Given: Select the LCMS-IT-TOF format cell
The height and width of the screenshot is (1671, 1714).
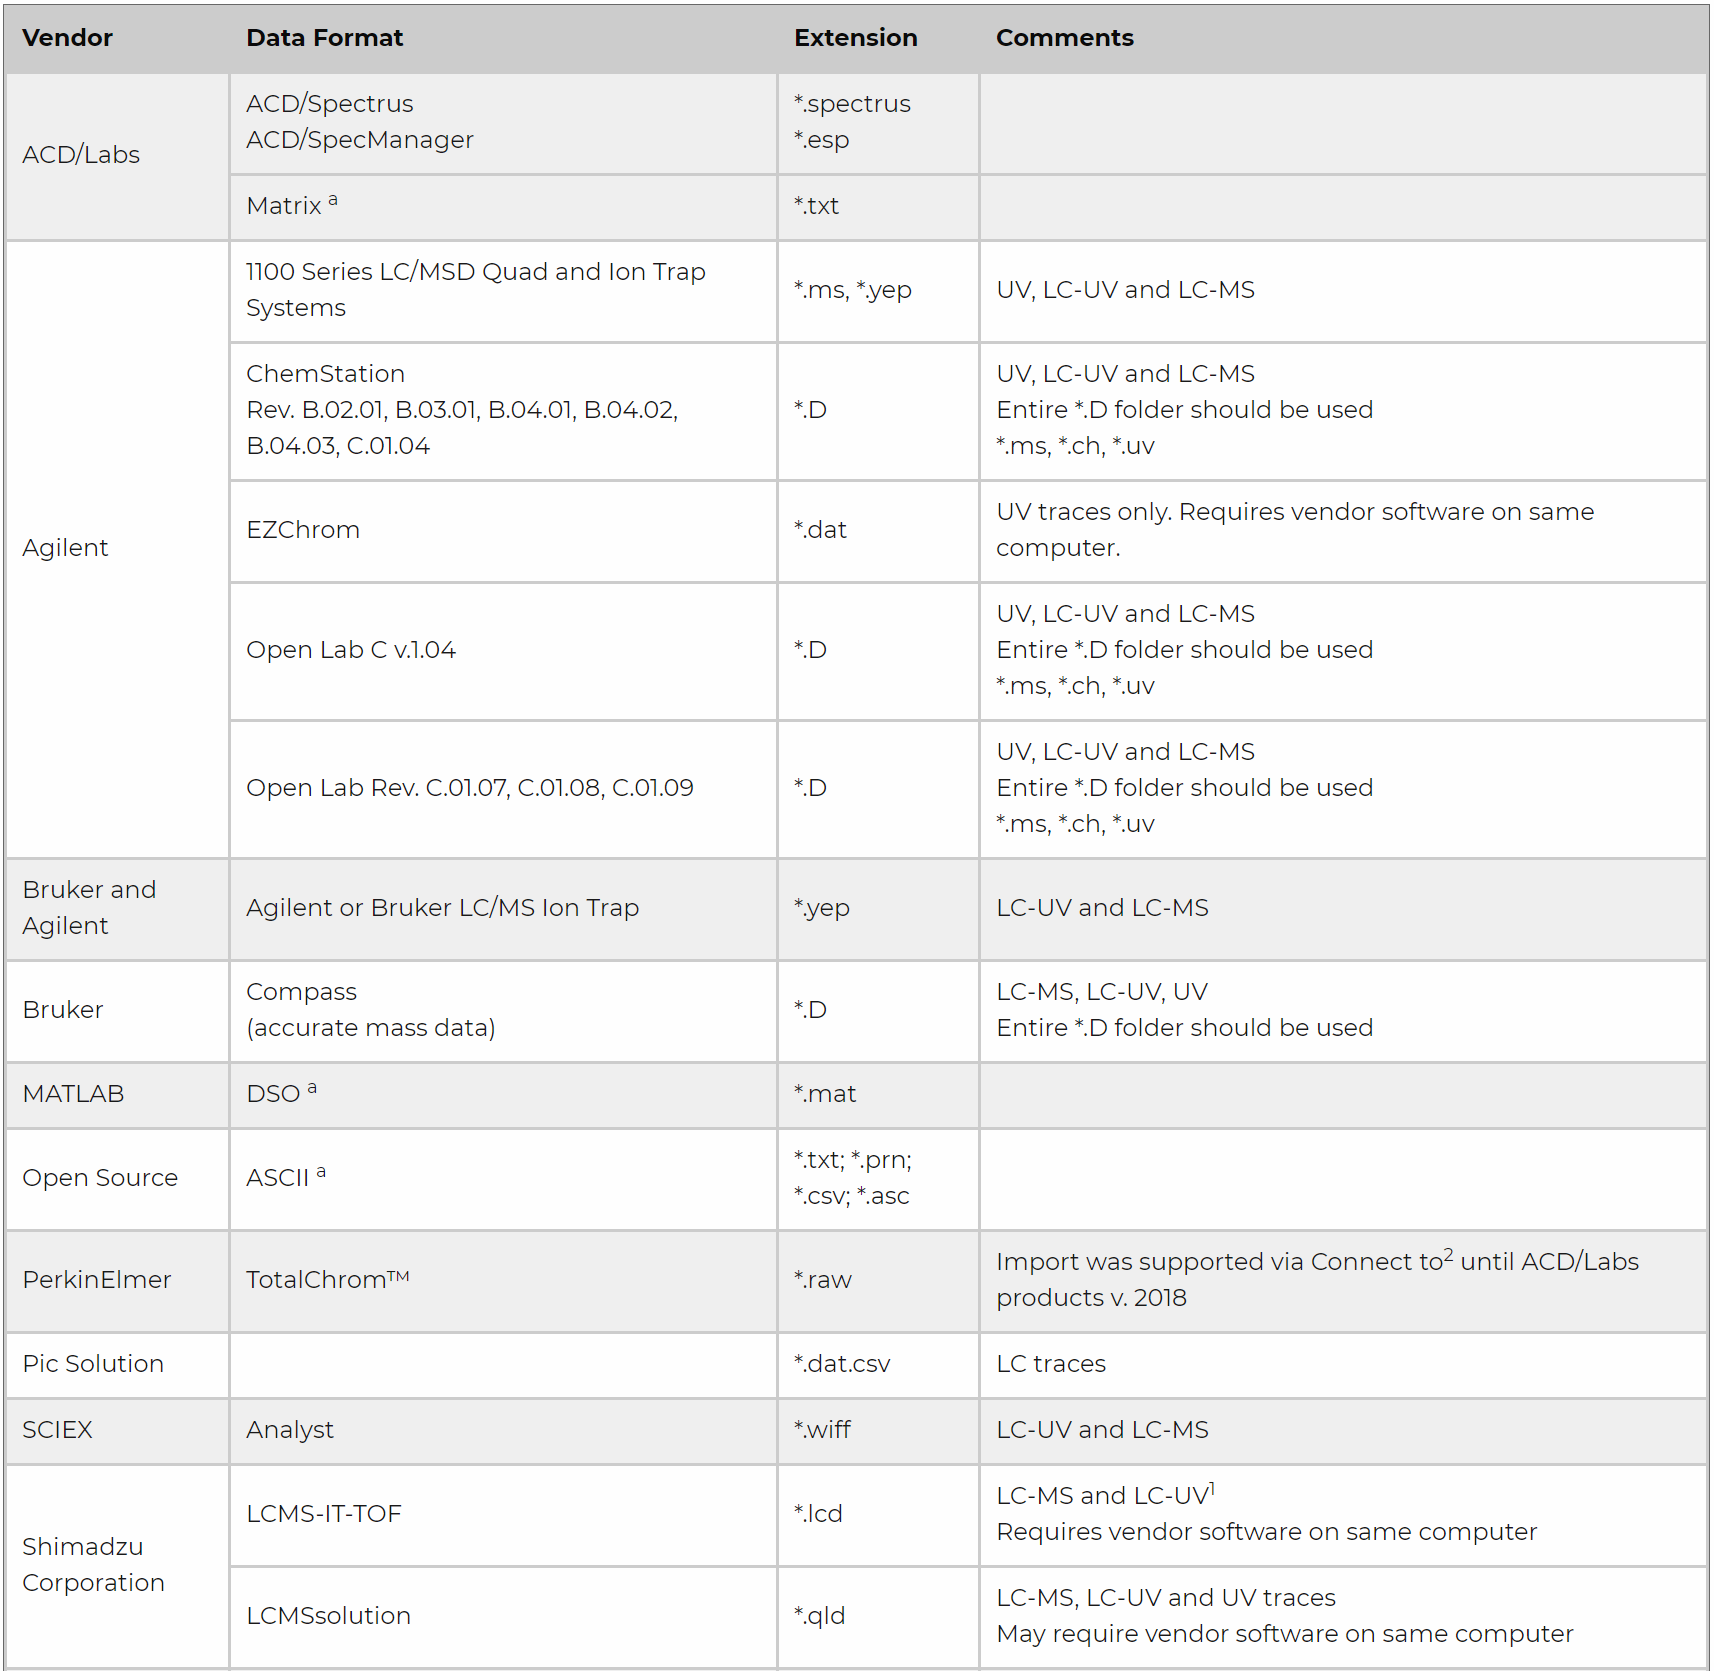Looking at the screenshot, I should pos(323,1514).
